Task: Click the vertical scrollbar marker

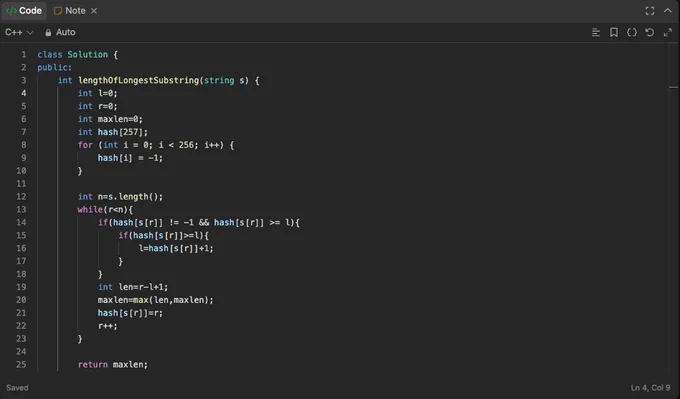Action: point(673,88)
